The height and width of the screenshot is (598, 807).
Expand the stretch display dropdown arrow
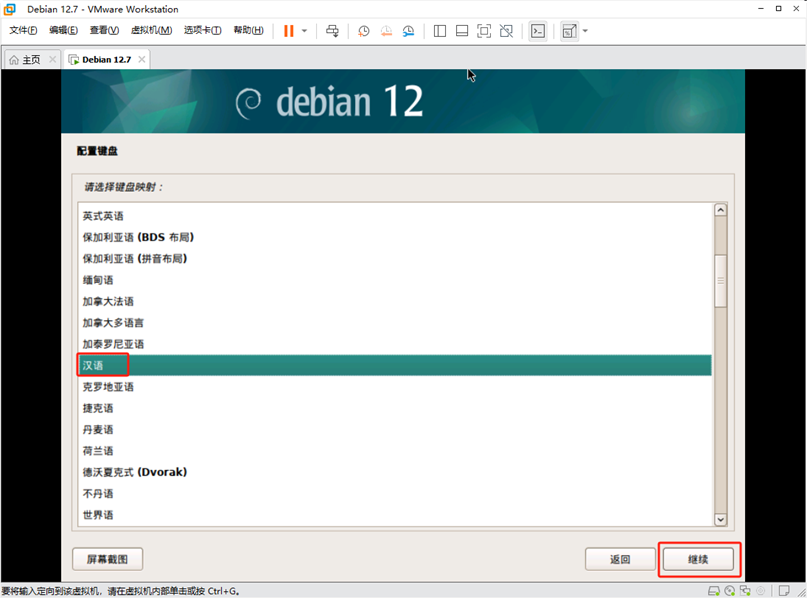(x=585, y=31)
